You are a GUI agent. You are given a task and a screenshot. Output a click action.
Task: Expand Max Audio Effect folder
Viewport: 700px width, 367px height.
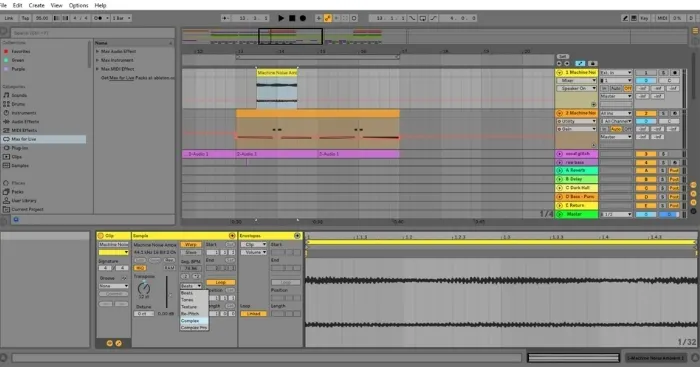97,51
